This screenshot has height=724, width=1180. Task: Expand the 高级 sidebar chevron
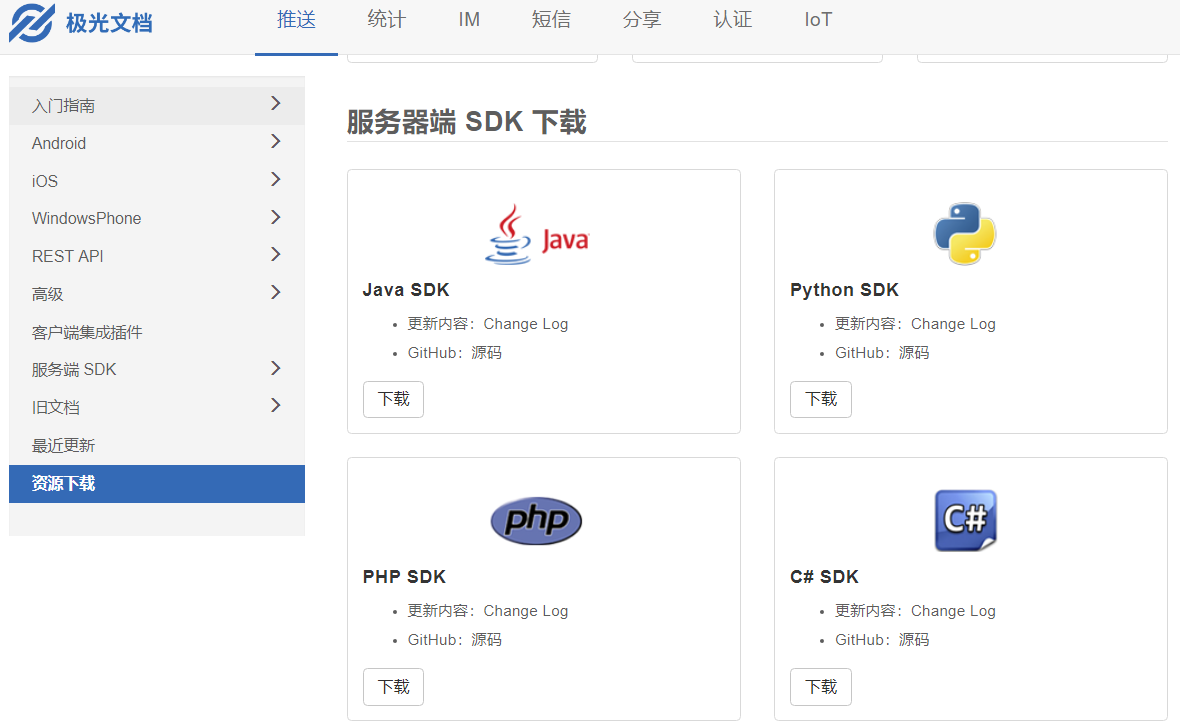[x=275, y=292]
